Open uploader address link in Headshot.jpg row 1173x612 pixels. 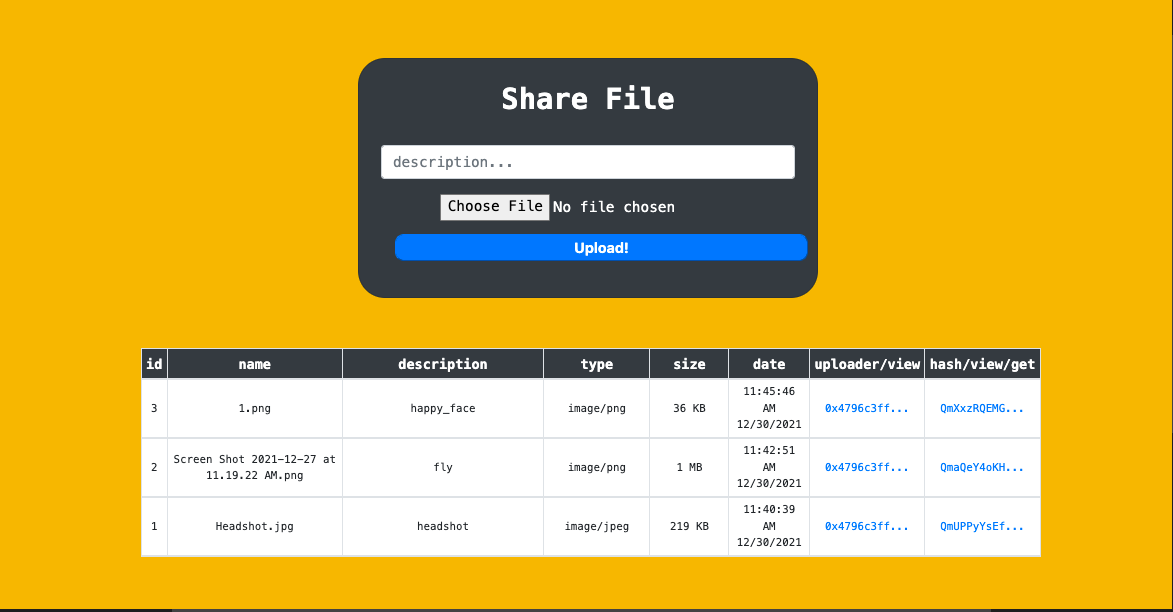point(866,526)
